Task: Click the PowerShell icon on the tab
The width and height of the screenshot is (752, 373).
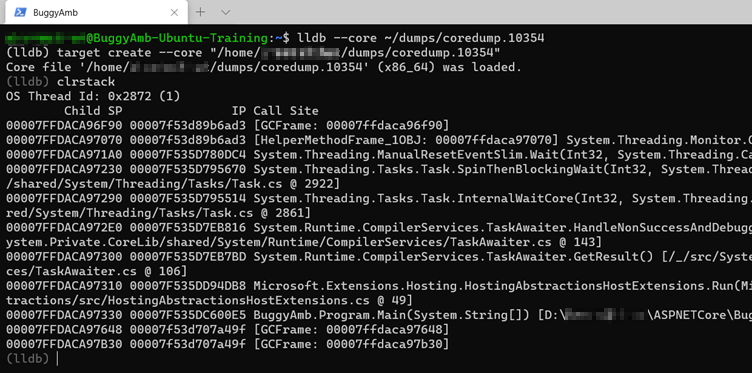Action: coord(20,12)
